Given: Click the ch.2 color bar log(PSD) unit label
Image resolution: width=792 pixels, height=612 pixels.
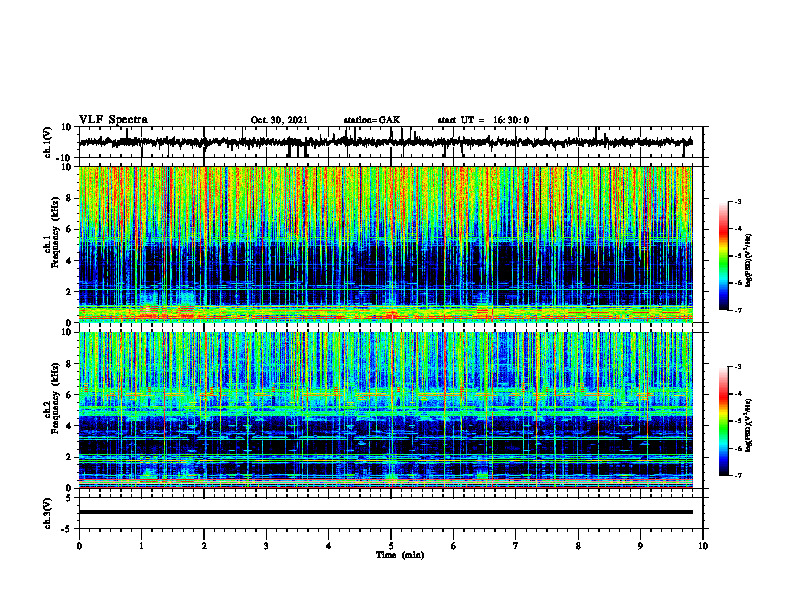Looking at the screenshot, I should 749,425.
